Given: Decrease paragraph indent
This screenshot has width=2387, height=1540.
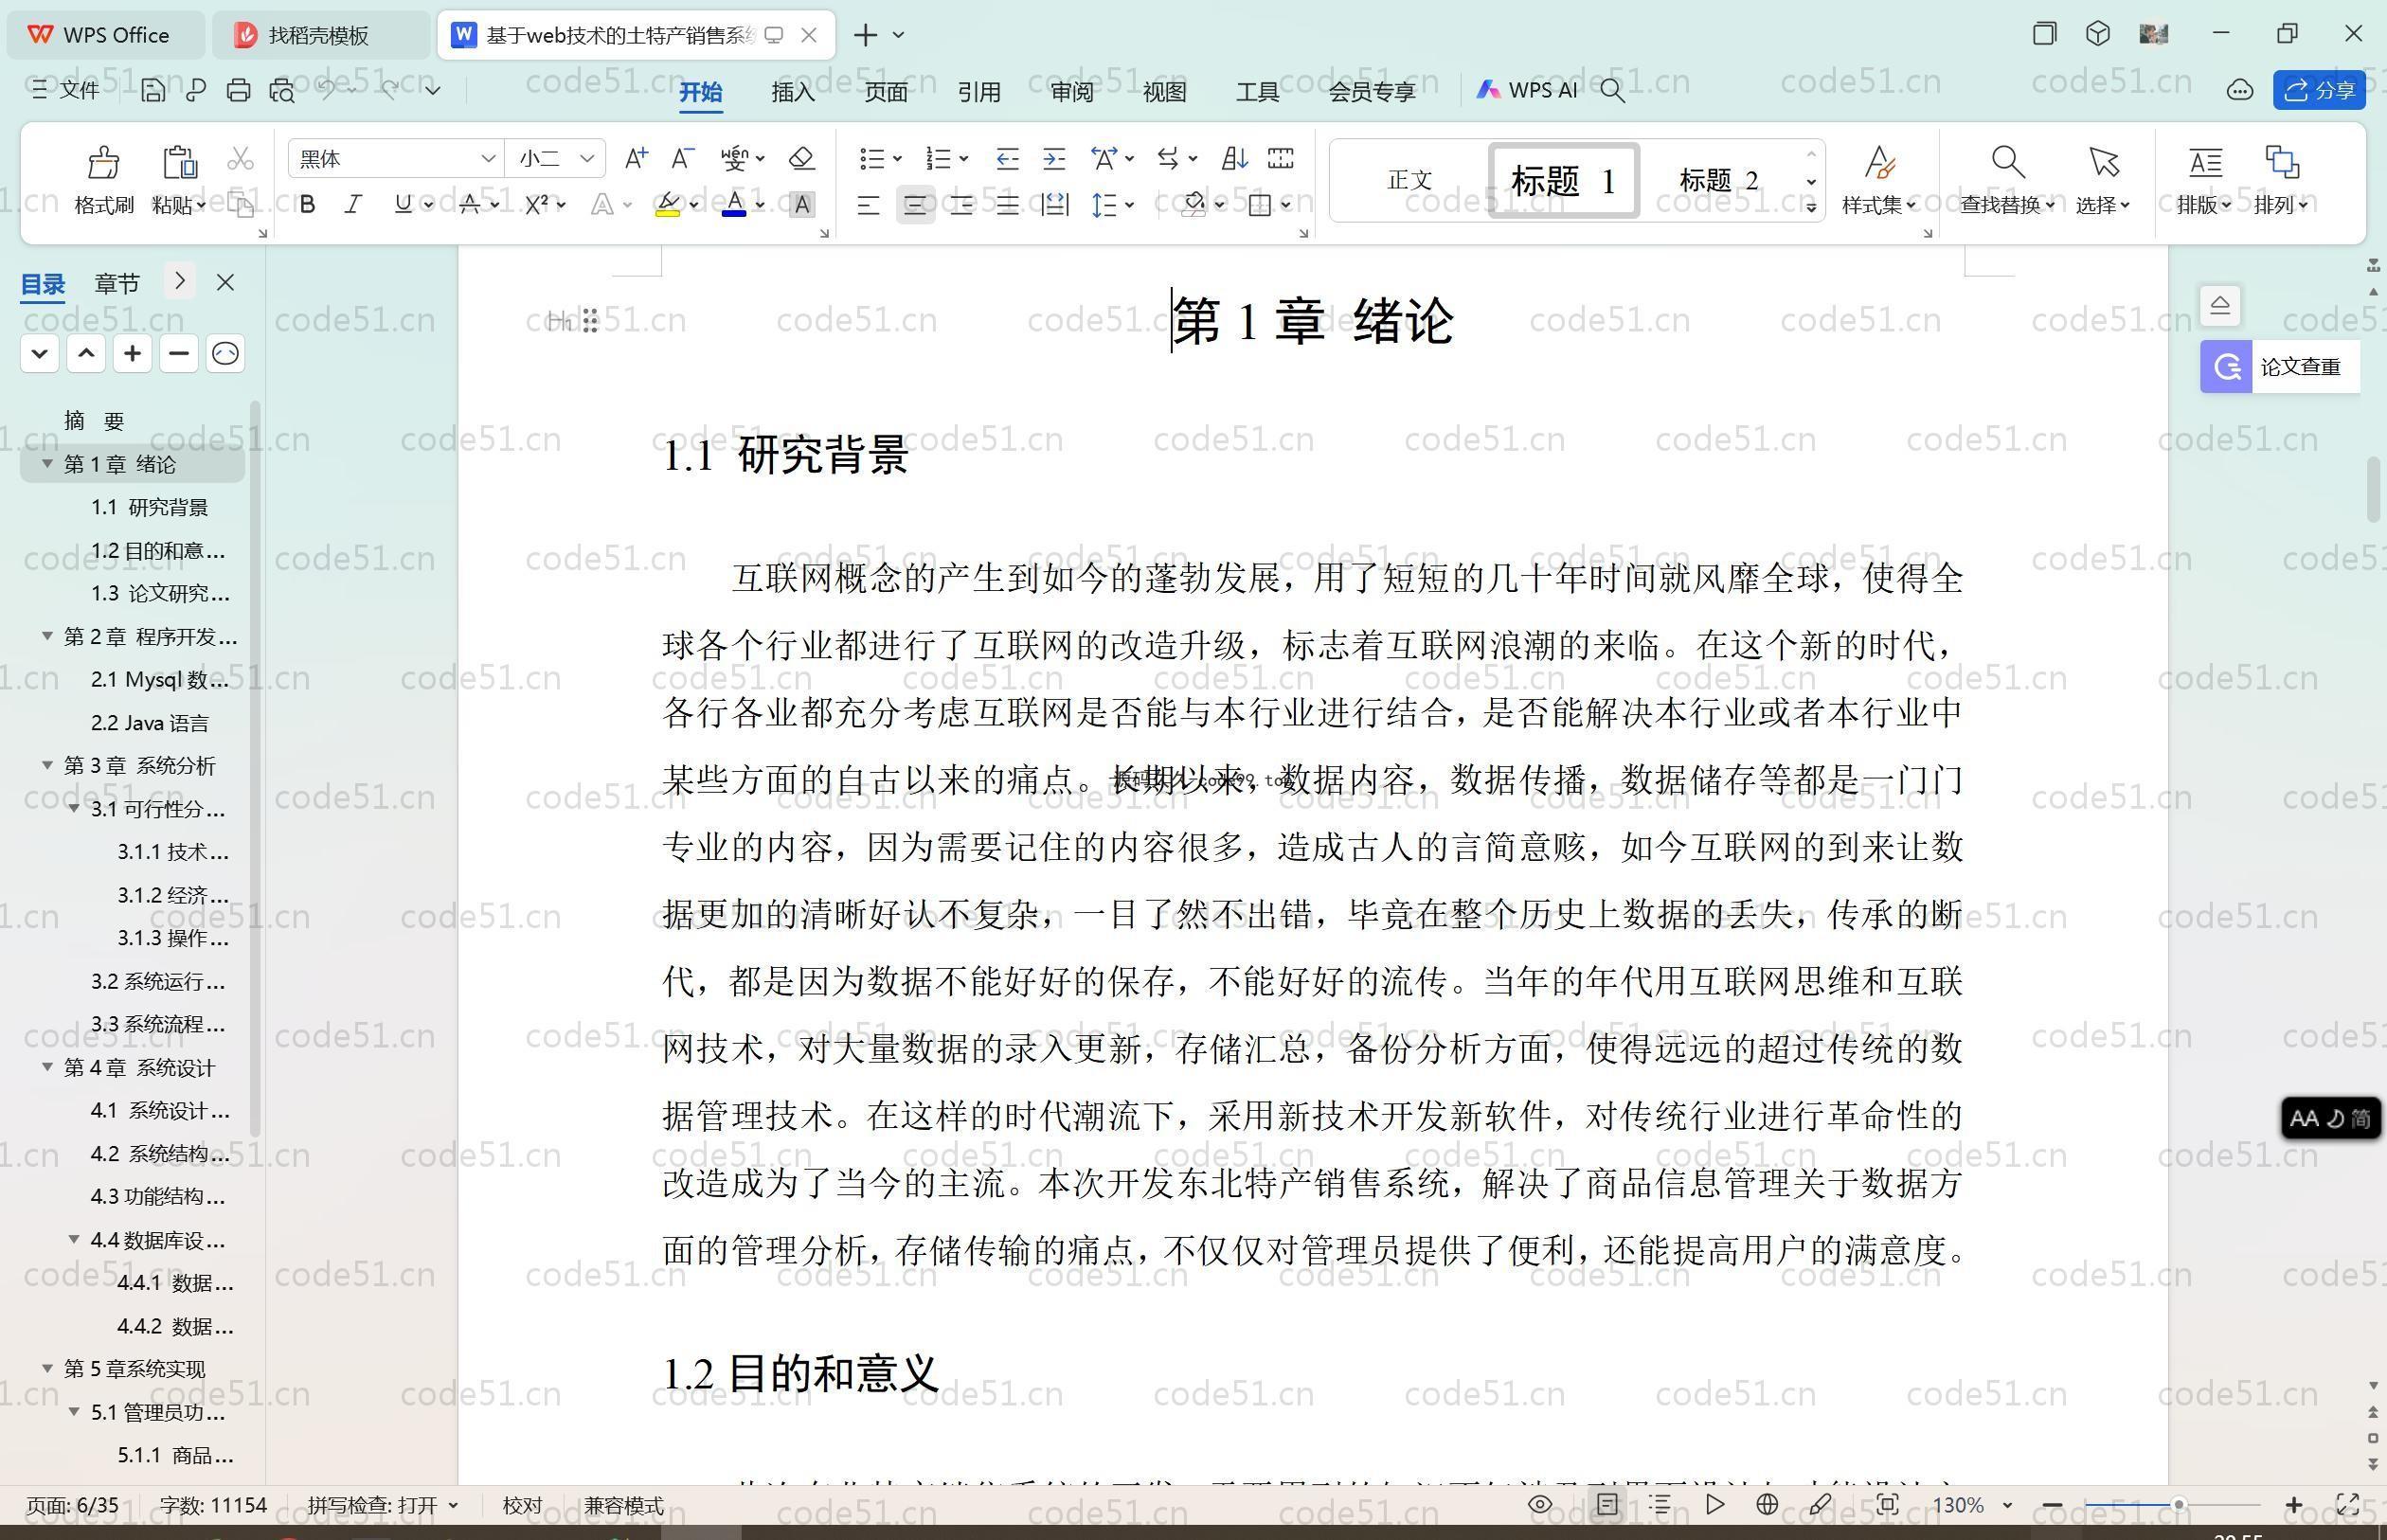Looking at the screenshot, I should (x=1007, y=158).
